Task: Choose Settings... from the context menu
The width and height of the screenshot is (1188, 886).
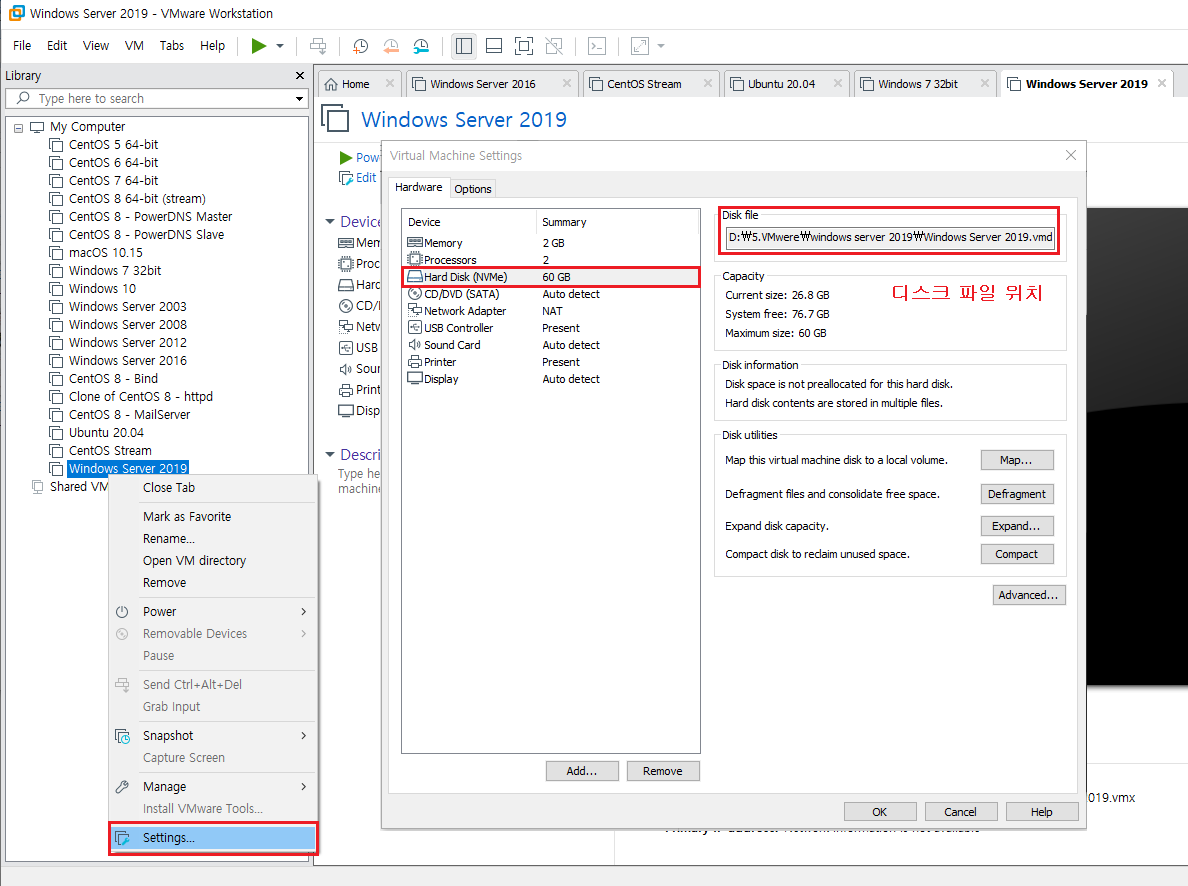Action: point(213,837)
